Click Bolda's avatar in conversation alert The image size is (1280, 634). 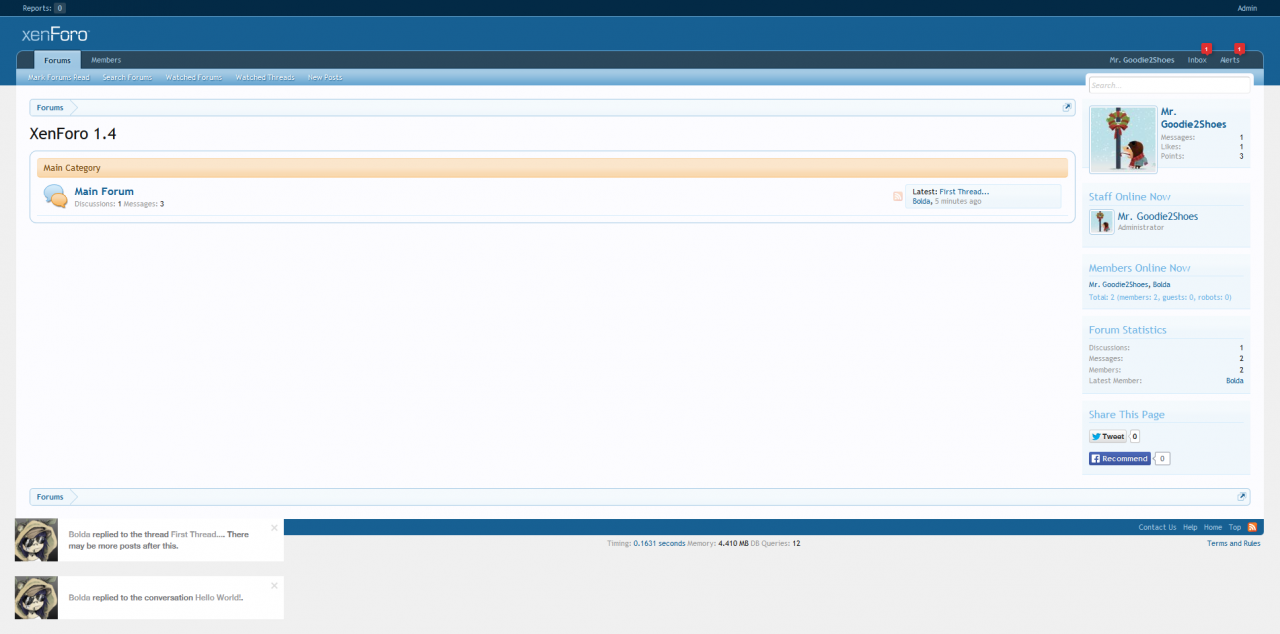36,597
